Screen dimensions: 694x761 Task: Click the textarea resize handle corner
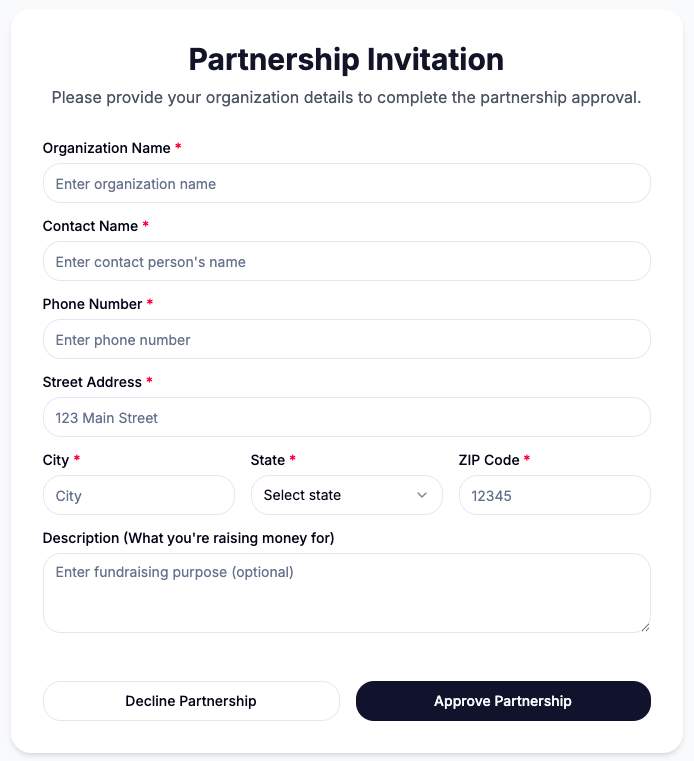tap(645, 627)
